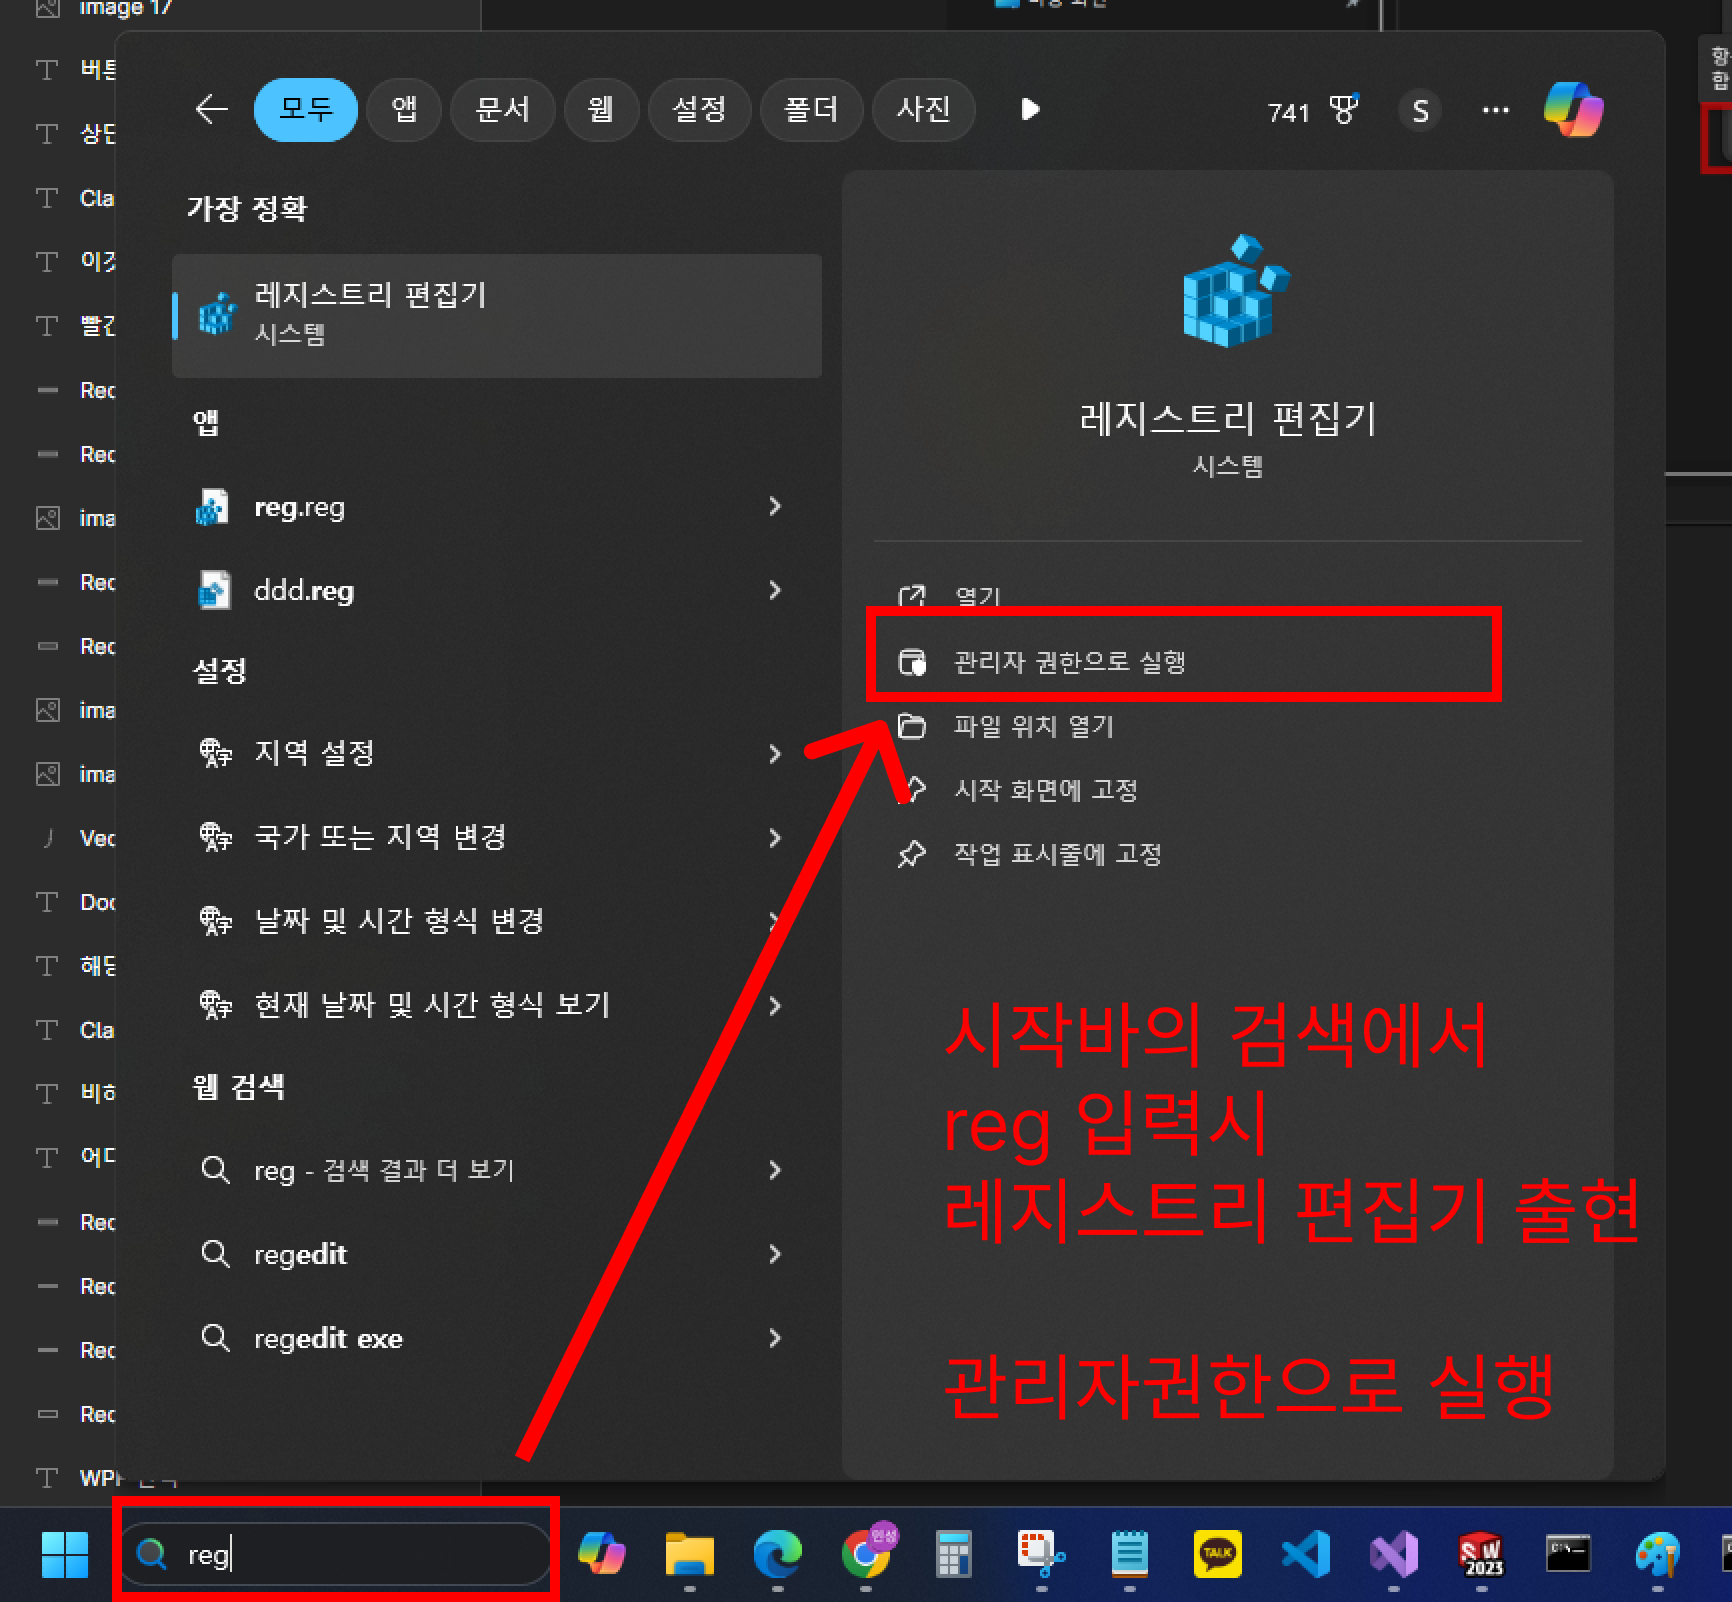Show more filter tabs with the arrow
The image size is (1732, 1602).
pos(1031,109)
